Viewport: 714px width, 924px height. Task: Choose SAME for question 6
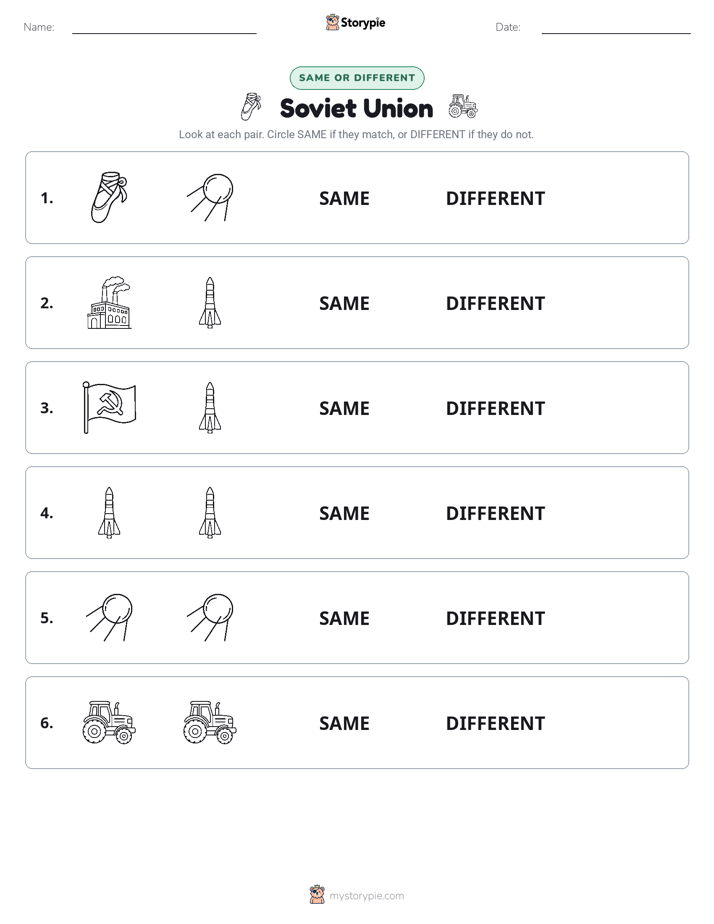(x=344, y=723)
